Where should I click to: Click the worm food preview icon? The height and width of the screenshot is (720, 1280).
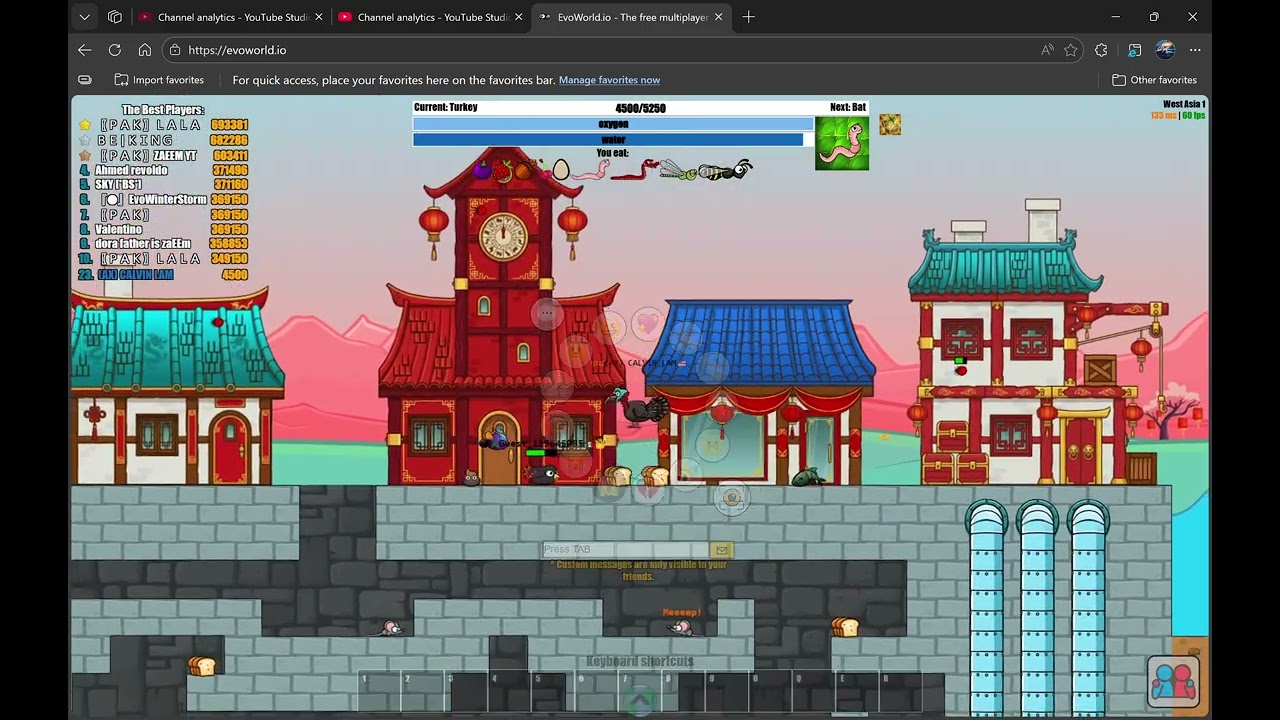[x=842, y=143]
